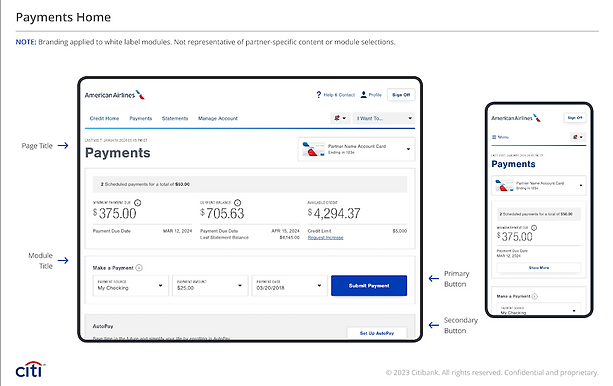This screenshot has width=613, height=386.
Task: Click the desktop $375.00 minimum payment amount
Action: 115,214
